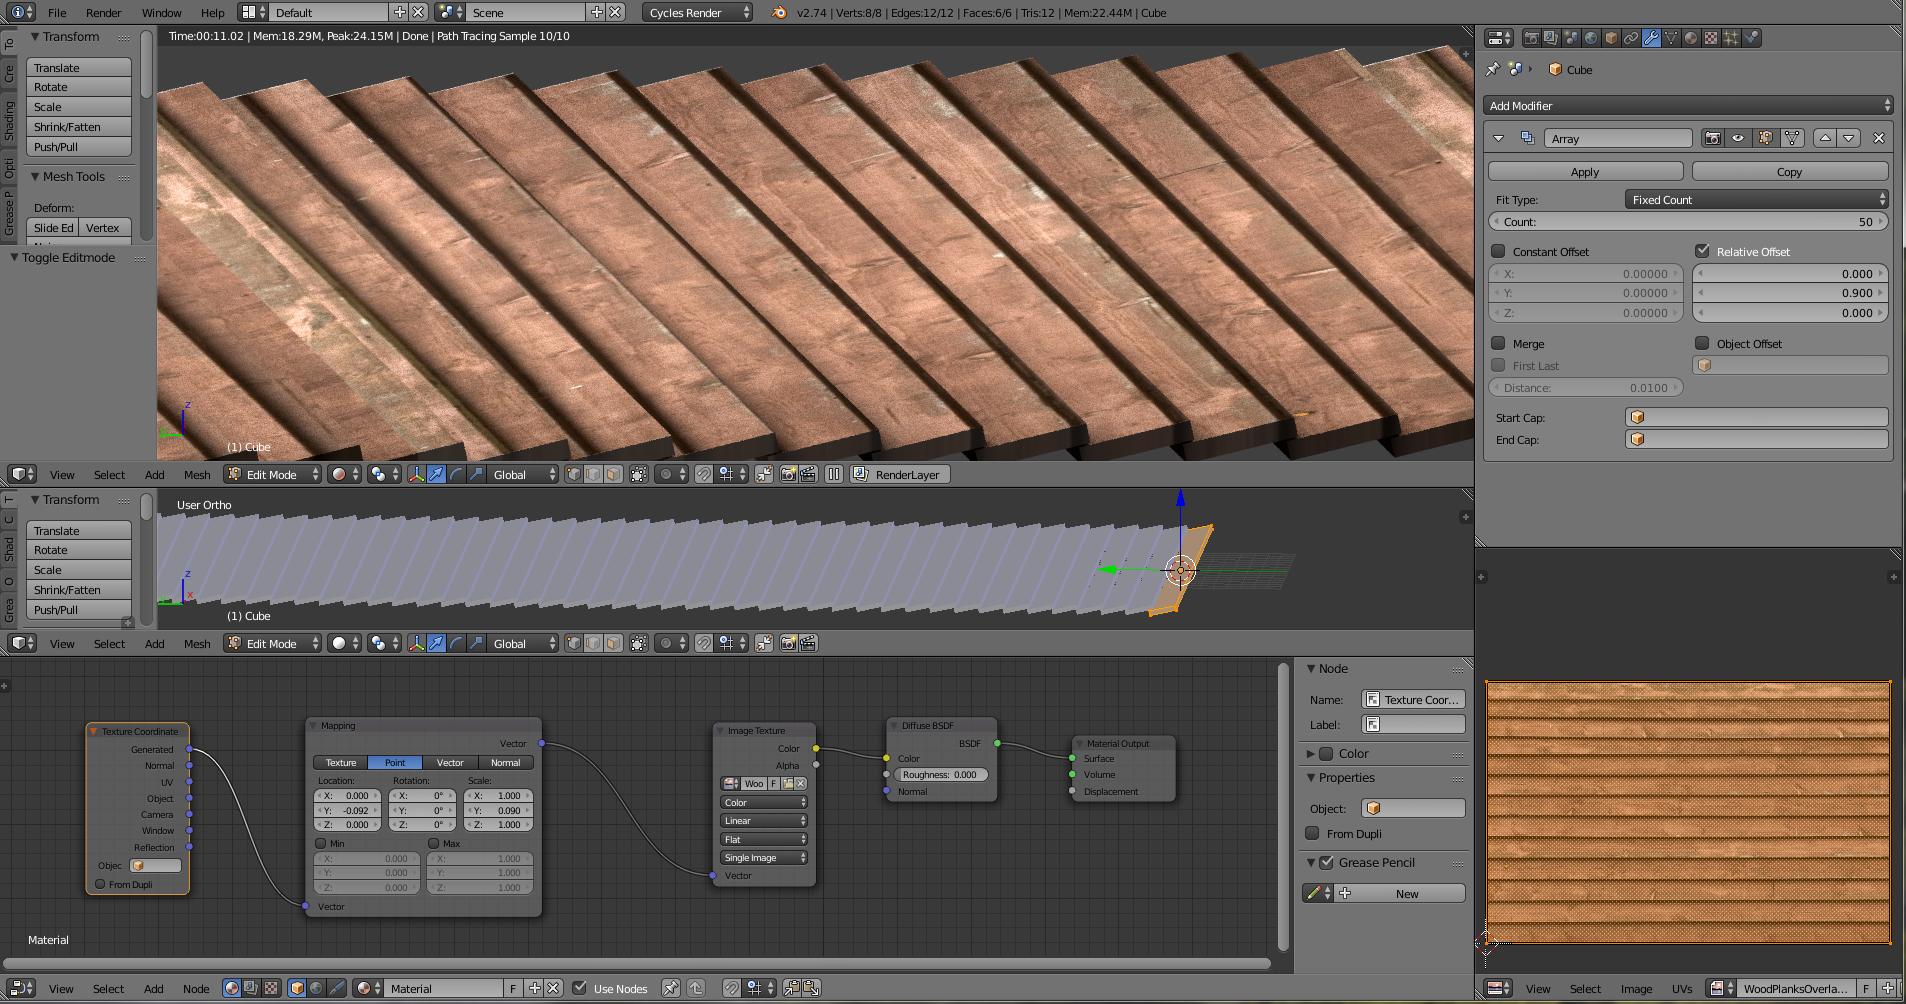Enable the Merge checkbox
Image resolution: width=1906 pixels, height=1004 pixels.
[x=1498, y=343]
